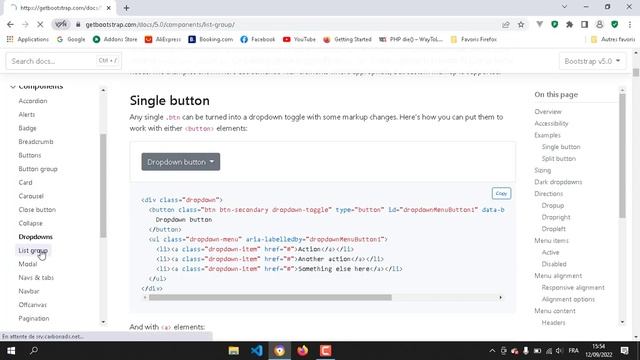Open Navbar in the sidebar
This screenshot has width=640, height=360.
(29, 291)
